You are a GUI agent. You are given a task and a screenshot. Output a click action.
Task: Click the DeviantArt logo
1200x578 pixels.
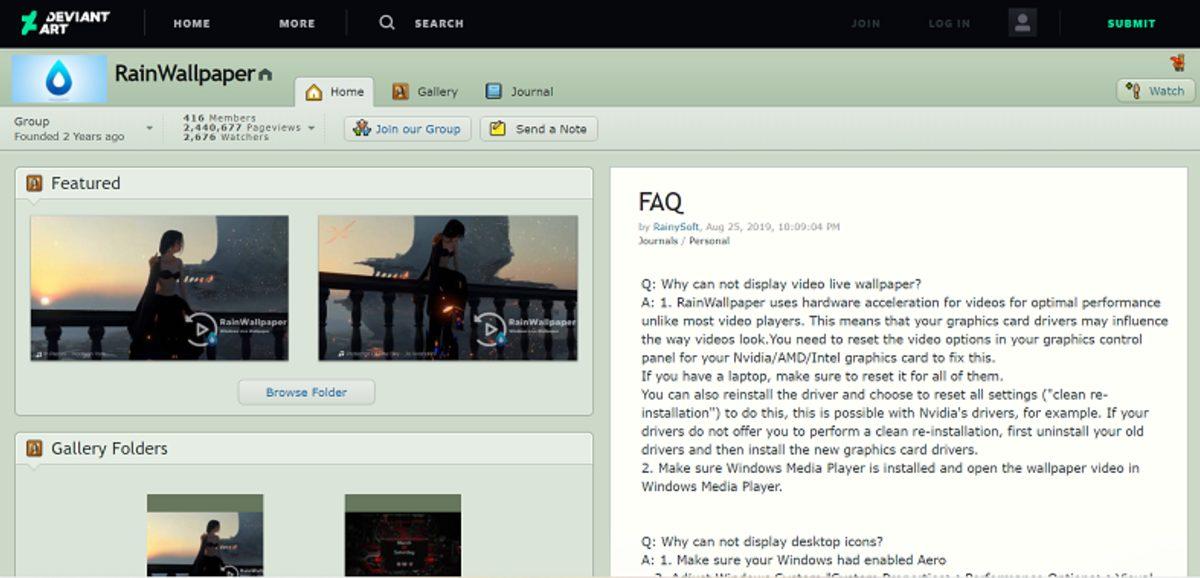[65, 23]
